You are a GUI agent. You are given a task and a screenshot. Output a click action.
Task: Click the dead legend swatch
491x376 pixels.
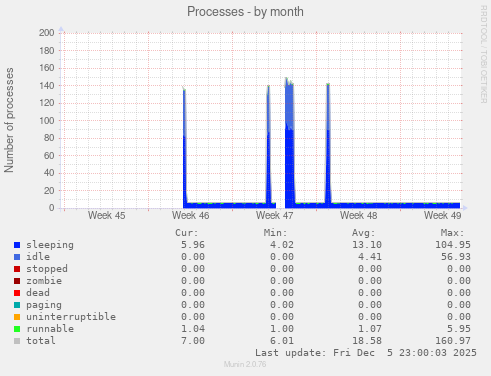point(17,293)
